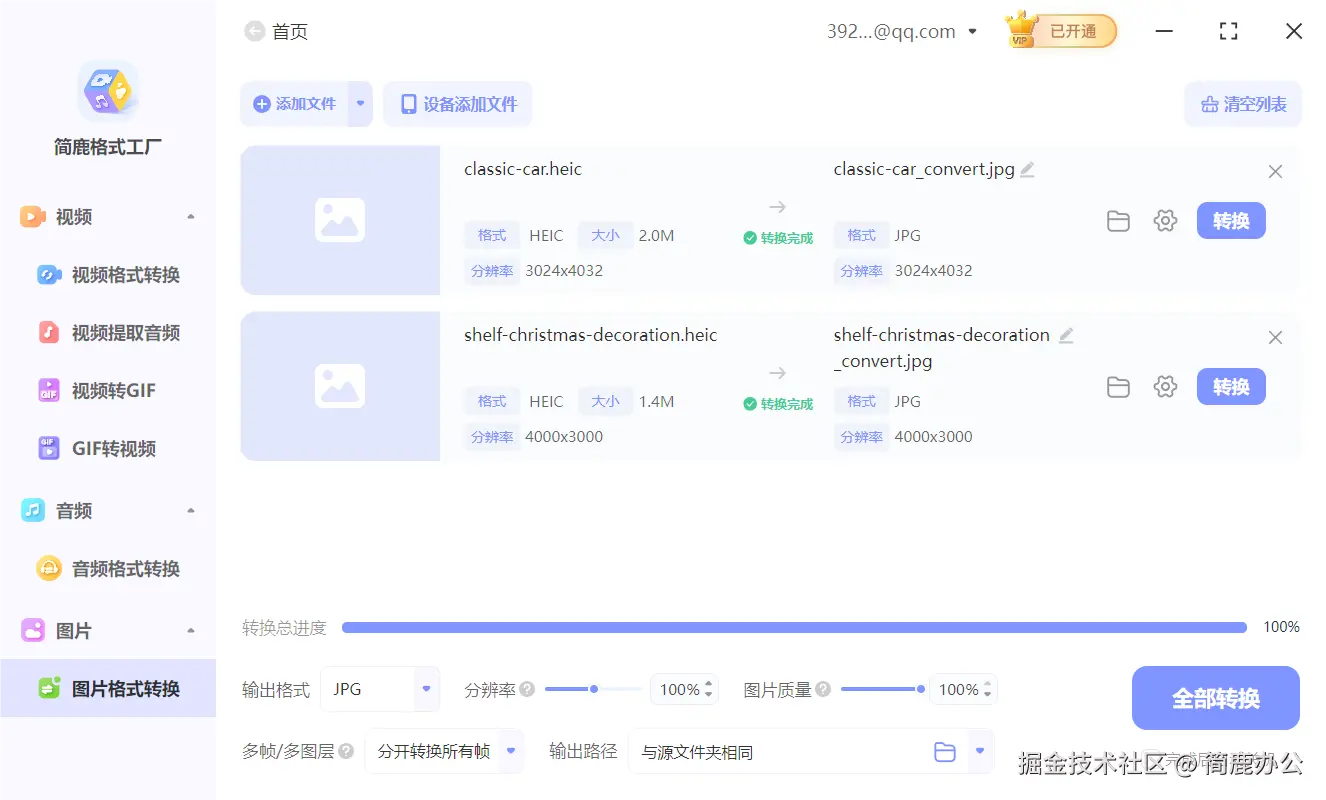Click the 视频 category icon

coord(33,216)
